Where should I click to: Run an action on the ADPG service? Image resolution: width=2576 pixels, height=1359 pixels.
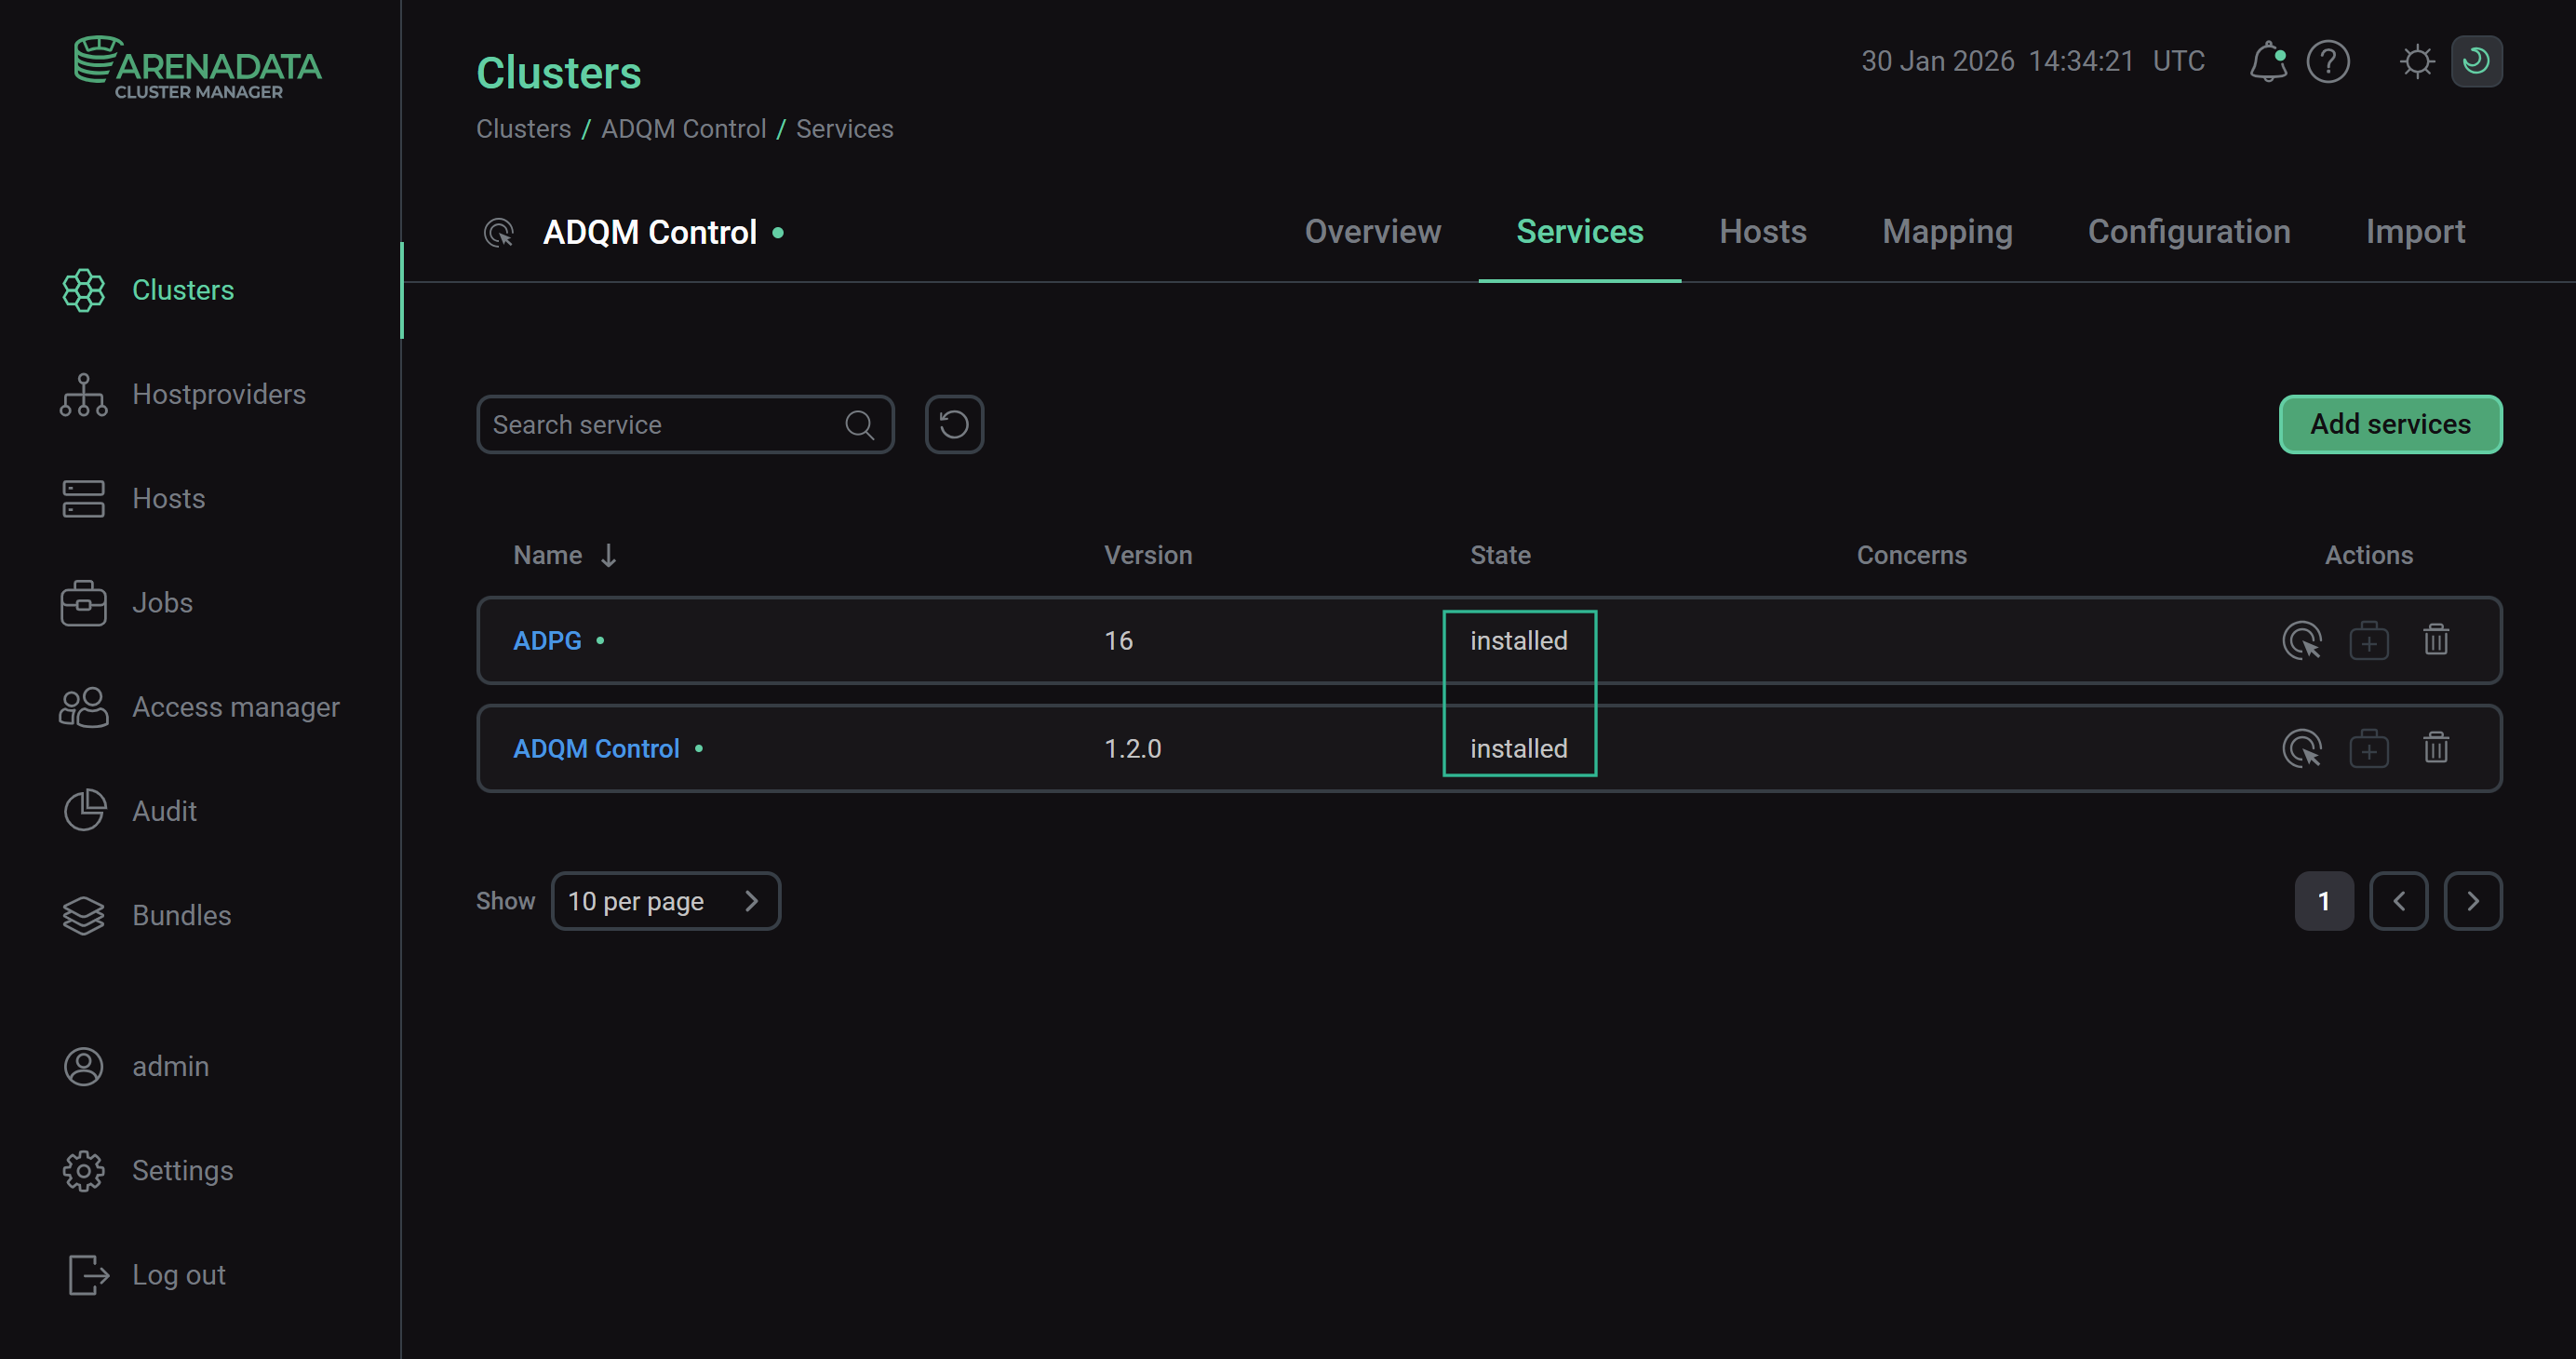pyautogui.click(x=2302, y=640)
